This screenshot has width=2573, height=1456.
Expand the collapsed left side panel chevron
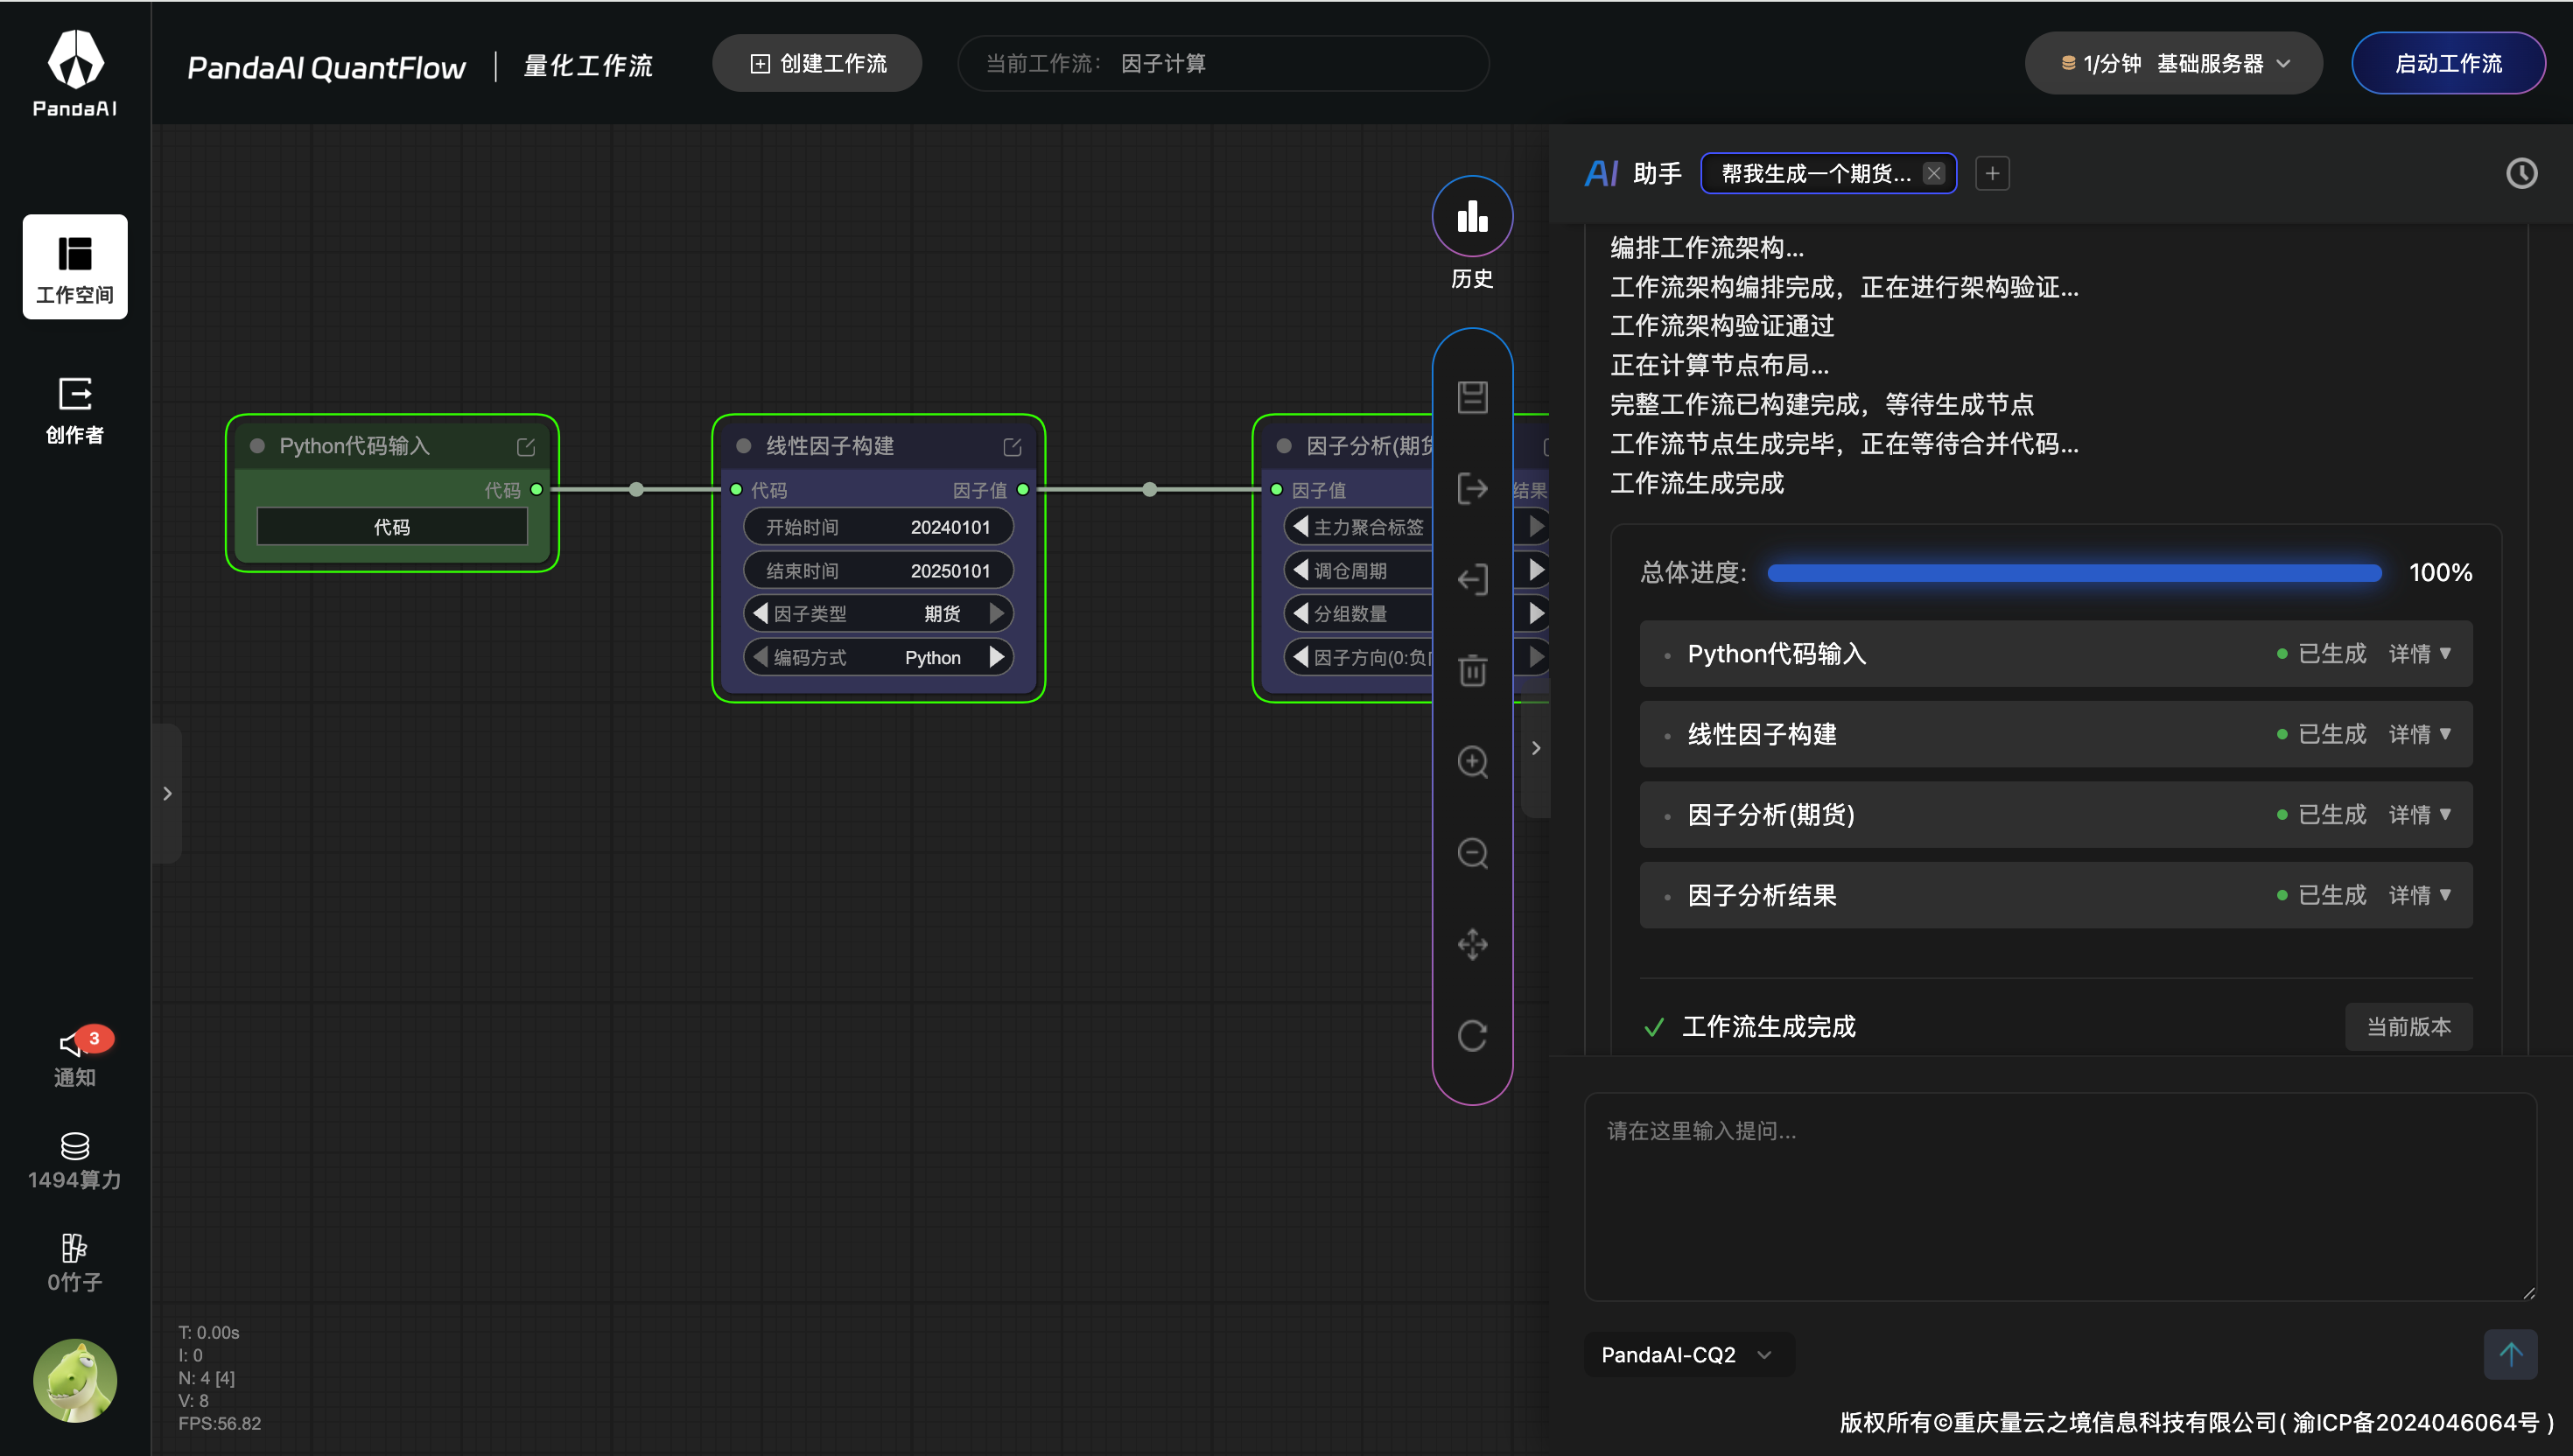167,793
